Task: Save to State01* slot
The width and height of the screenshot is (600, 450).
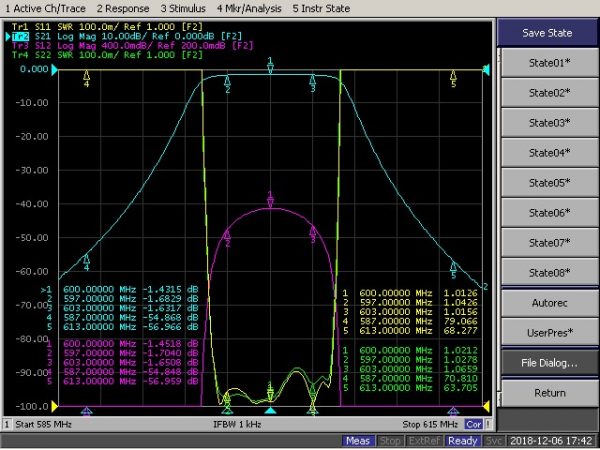Action: pos(549,63)
